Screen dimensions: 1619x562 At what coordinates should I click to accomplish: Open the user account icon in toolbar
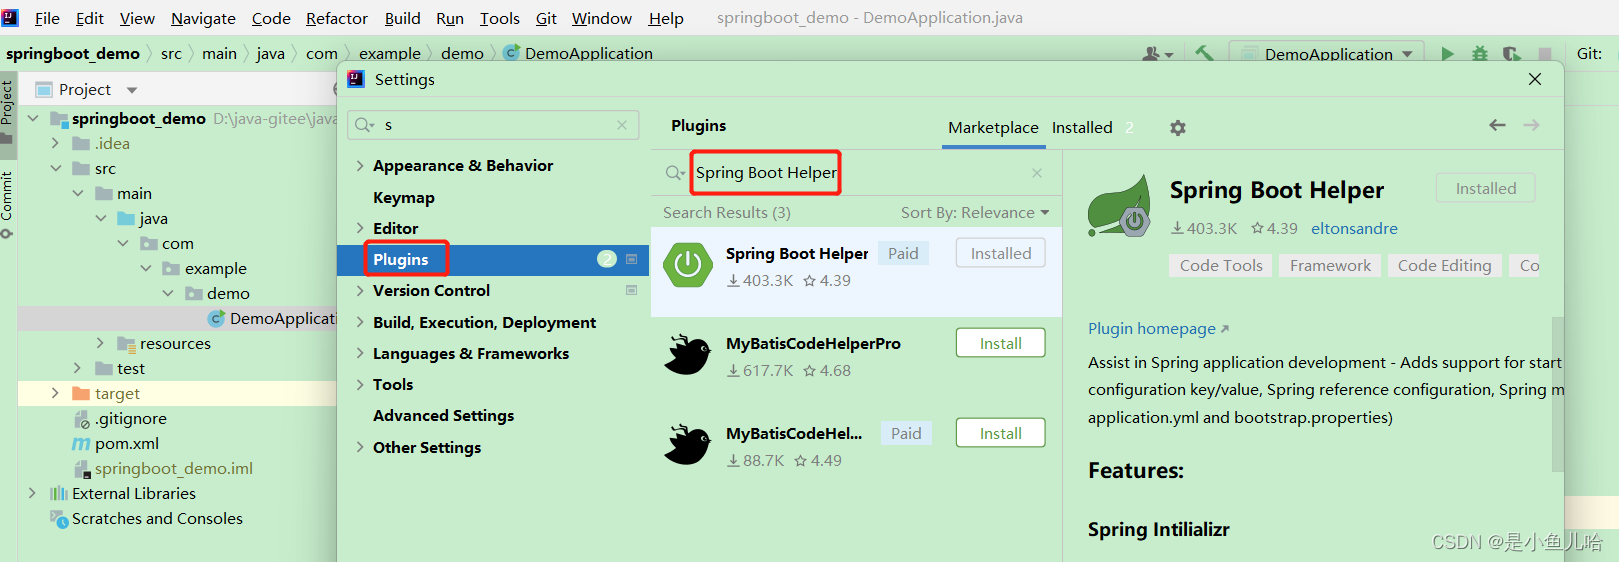point(1157,54)
